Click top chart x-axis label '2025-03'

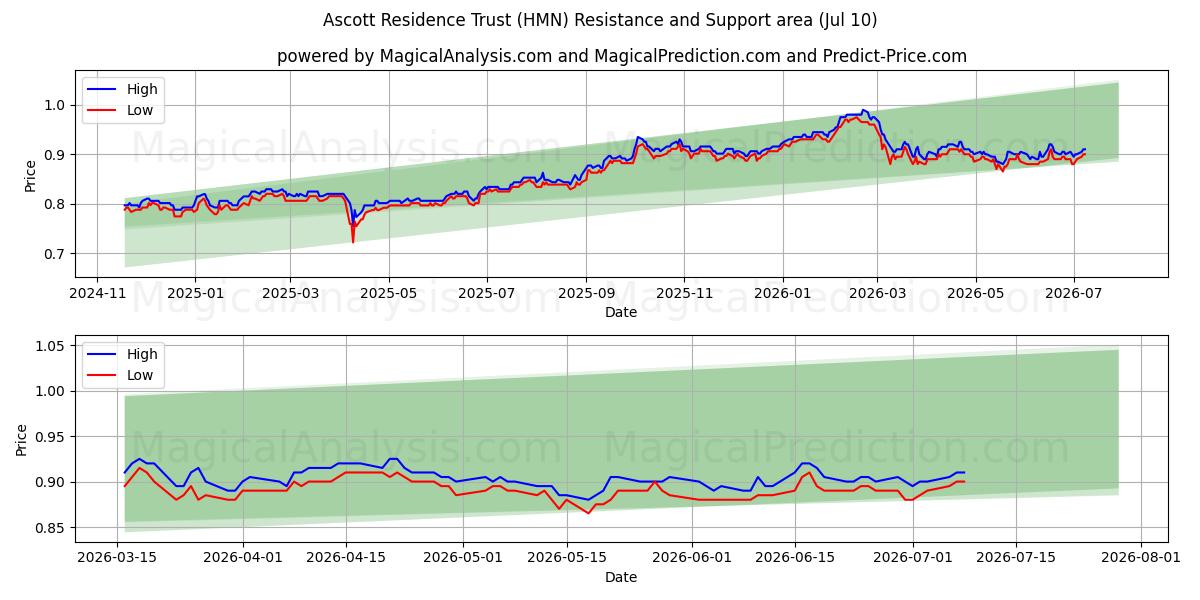click(290, 295)
